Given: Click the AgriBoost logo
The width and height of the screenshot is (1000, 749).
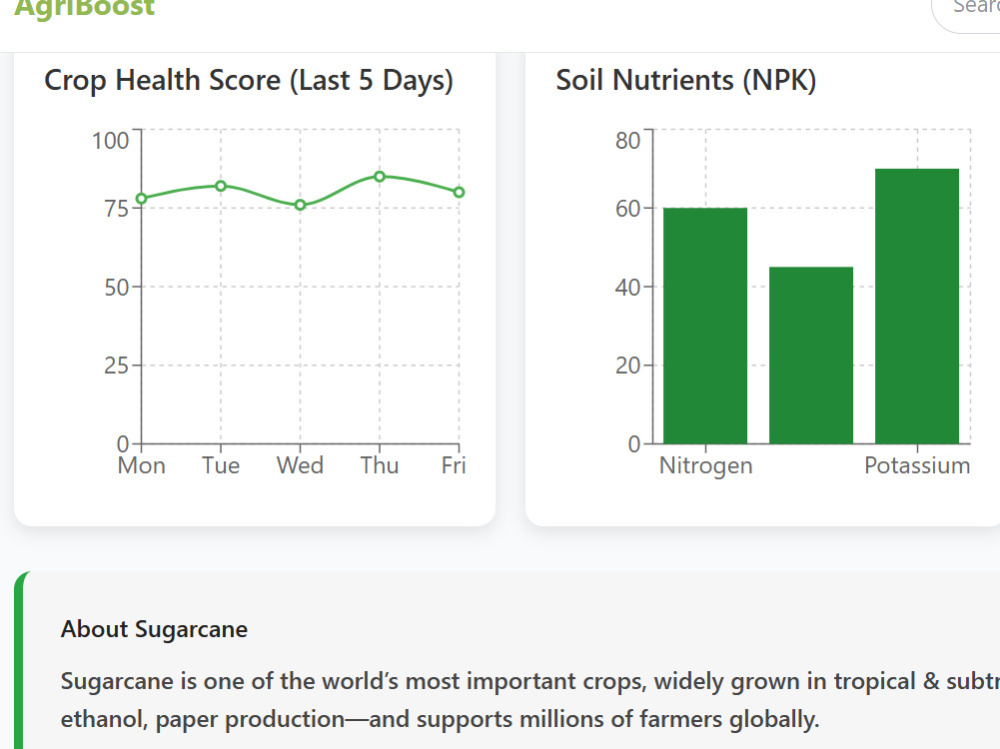Looking at the screenshot, I should (x=84, y=9).
